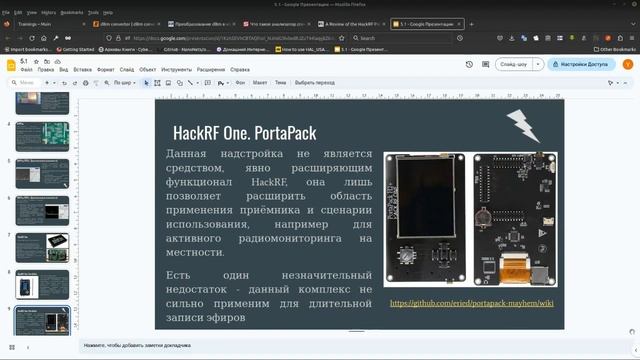
Task: Open the mode switcher dropdown at toolbar right
Action: click(x=618, y=83)
